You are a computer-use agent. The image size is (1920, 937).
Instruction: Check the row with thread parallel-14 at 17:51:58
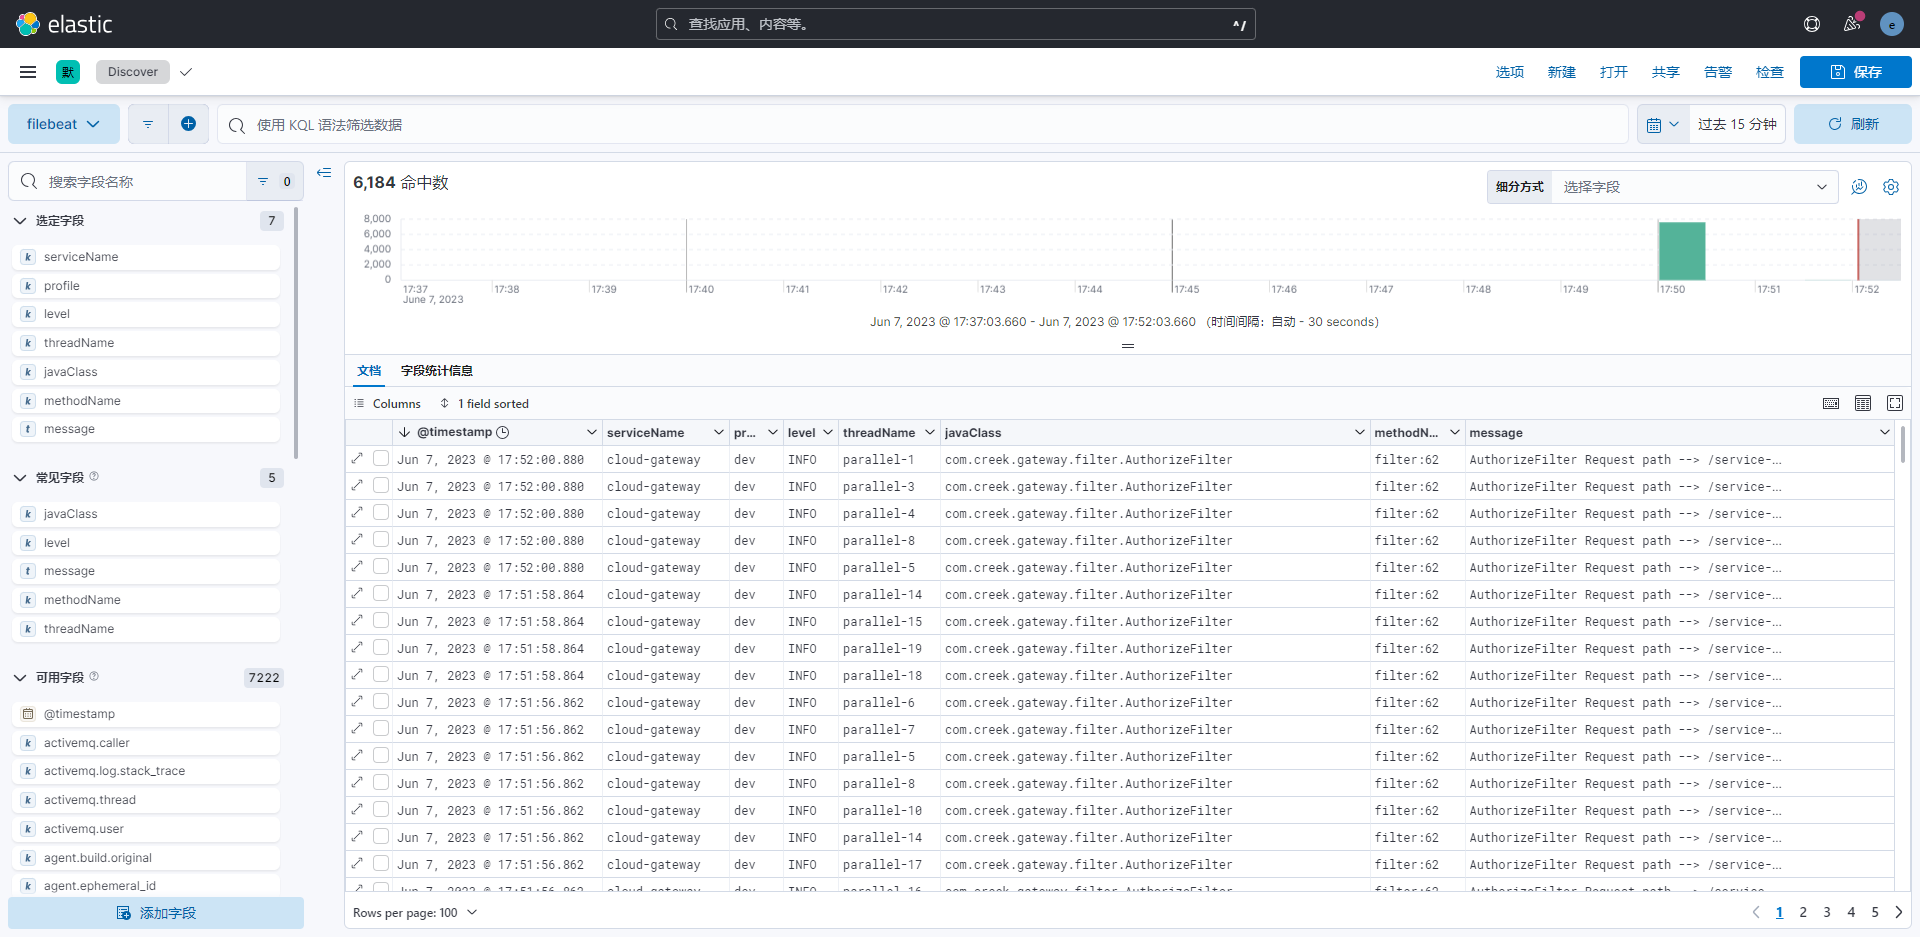(x=381, y=593)
